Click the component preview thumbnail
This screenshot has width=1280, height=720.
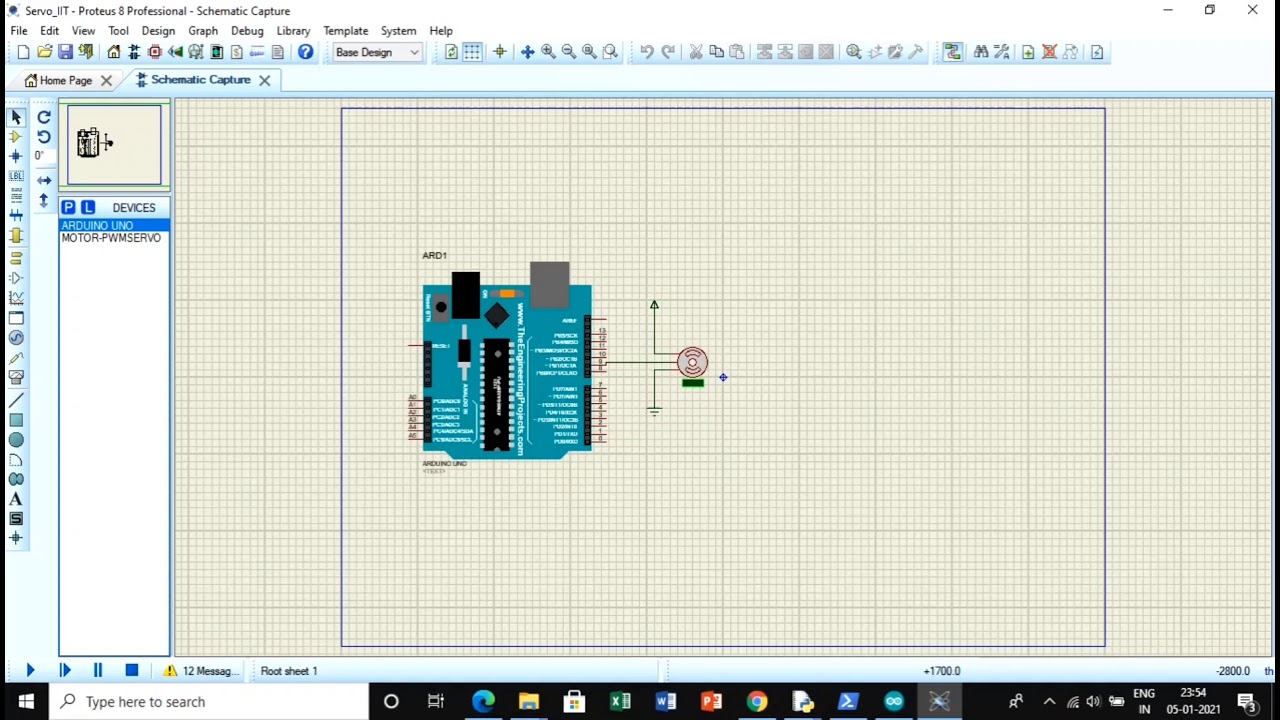114,145
